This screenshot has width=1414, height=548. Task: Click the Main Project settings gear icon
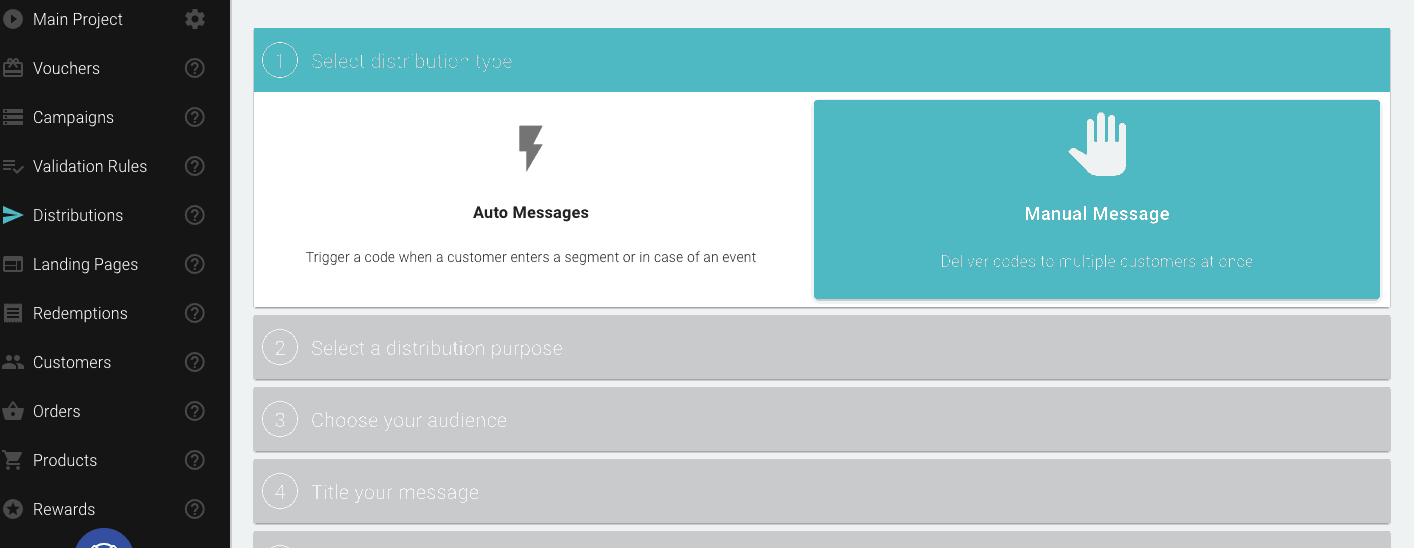[195, 19]
